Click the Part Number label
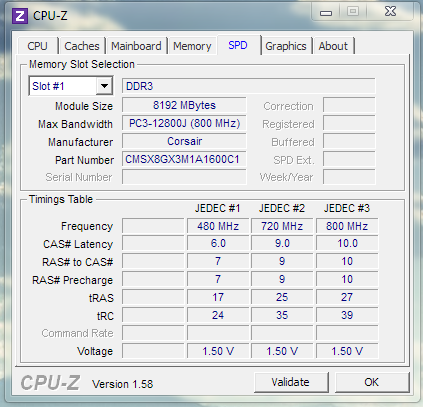Image resolution: width=423 pixels, height=407 pixels. (x=84, y=160)
